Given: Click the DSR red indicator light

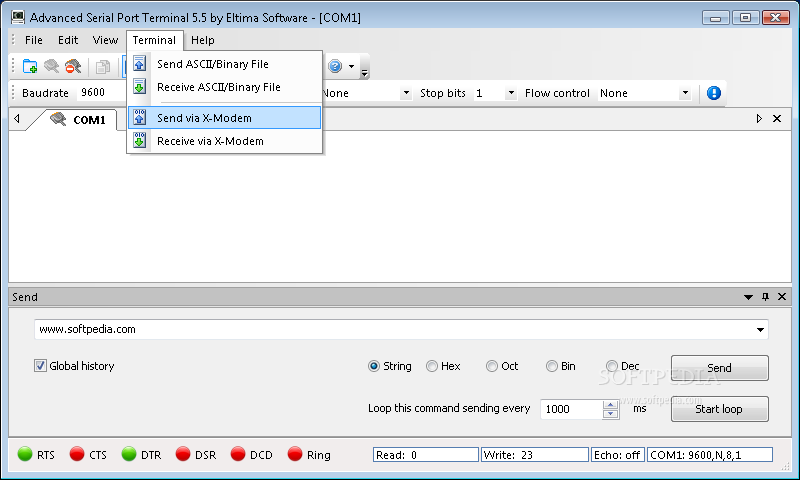Looking at the screenshot, I should tap(183, 453).
